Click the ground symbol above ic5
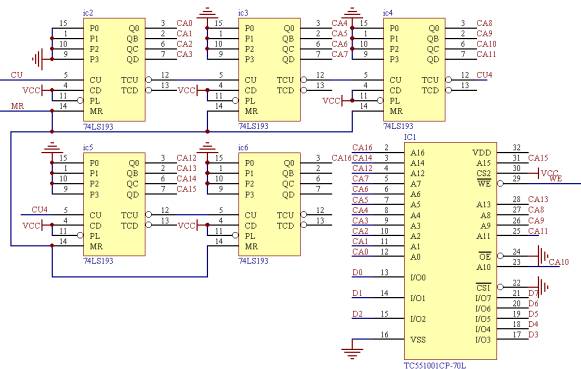Image resolution: width=581 pixels, height=369 pixels. [x=52, y=147]
